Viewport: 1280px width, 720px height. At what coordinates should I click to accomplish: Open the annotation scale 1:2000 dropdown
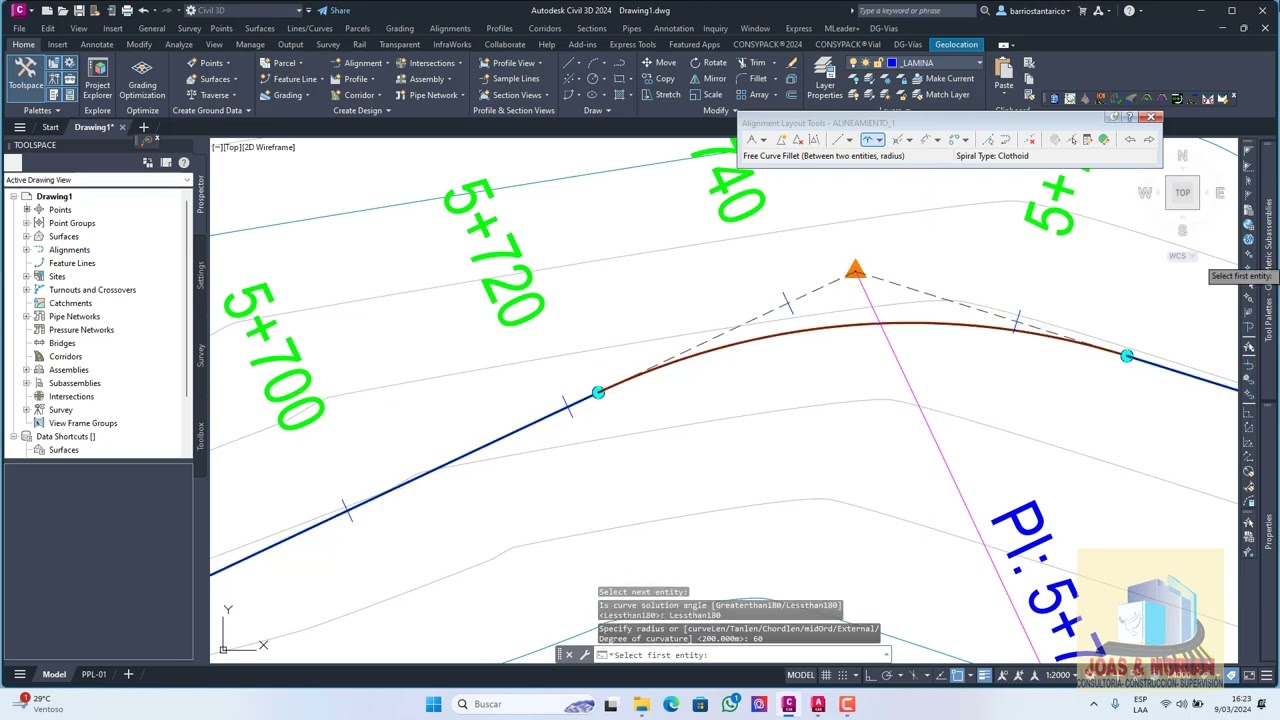coord(1063,675)
